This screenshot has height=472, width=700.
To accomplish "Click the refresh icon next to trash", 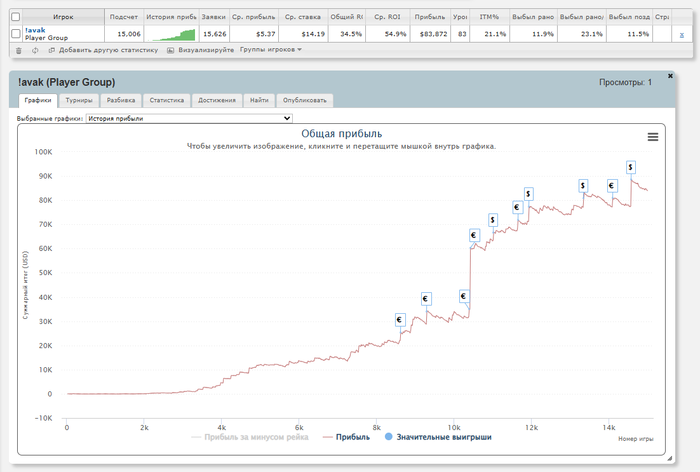I will [x=35, y=49].
